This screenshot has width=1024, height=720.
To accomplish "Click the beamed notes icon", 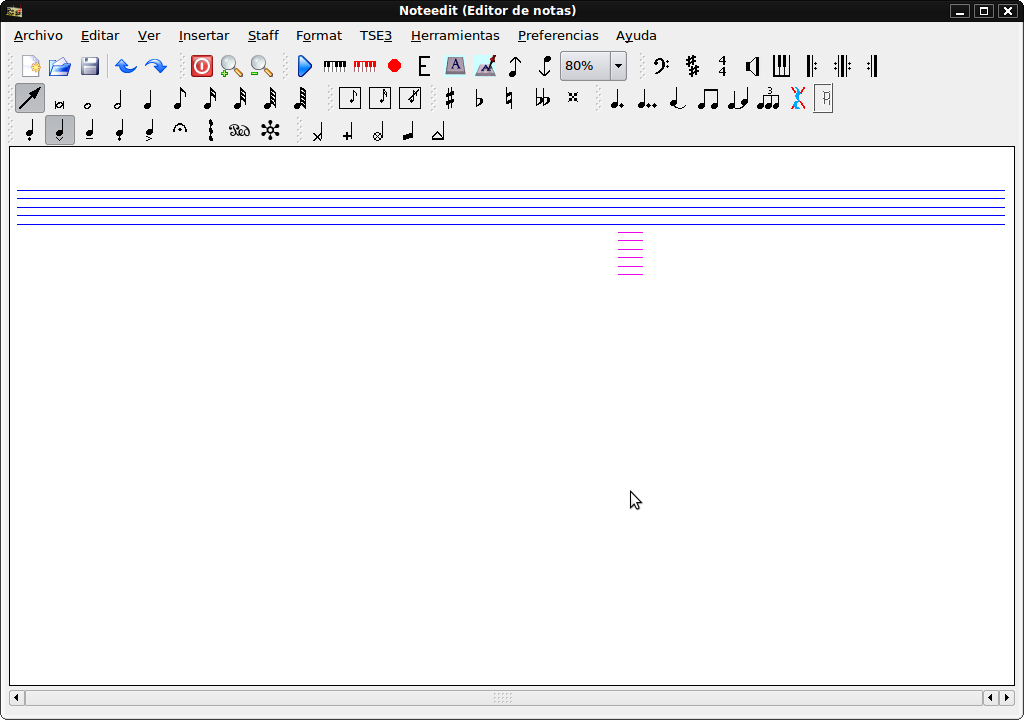I will pos(708,99).
